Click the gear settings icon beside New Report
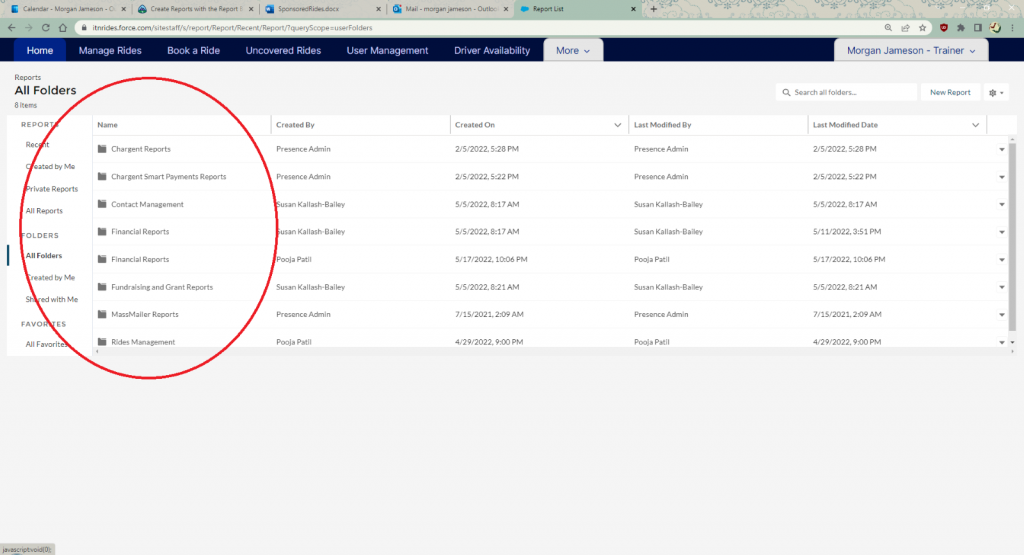This screenshot has width=1024, height=555. pos(996,92)
